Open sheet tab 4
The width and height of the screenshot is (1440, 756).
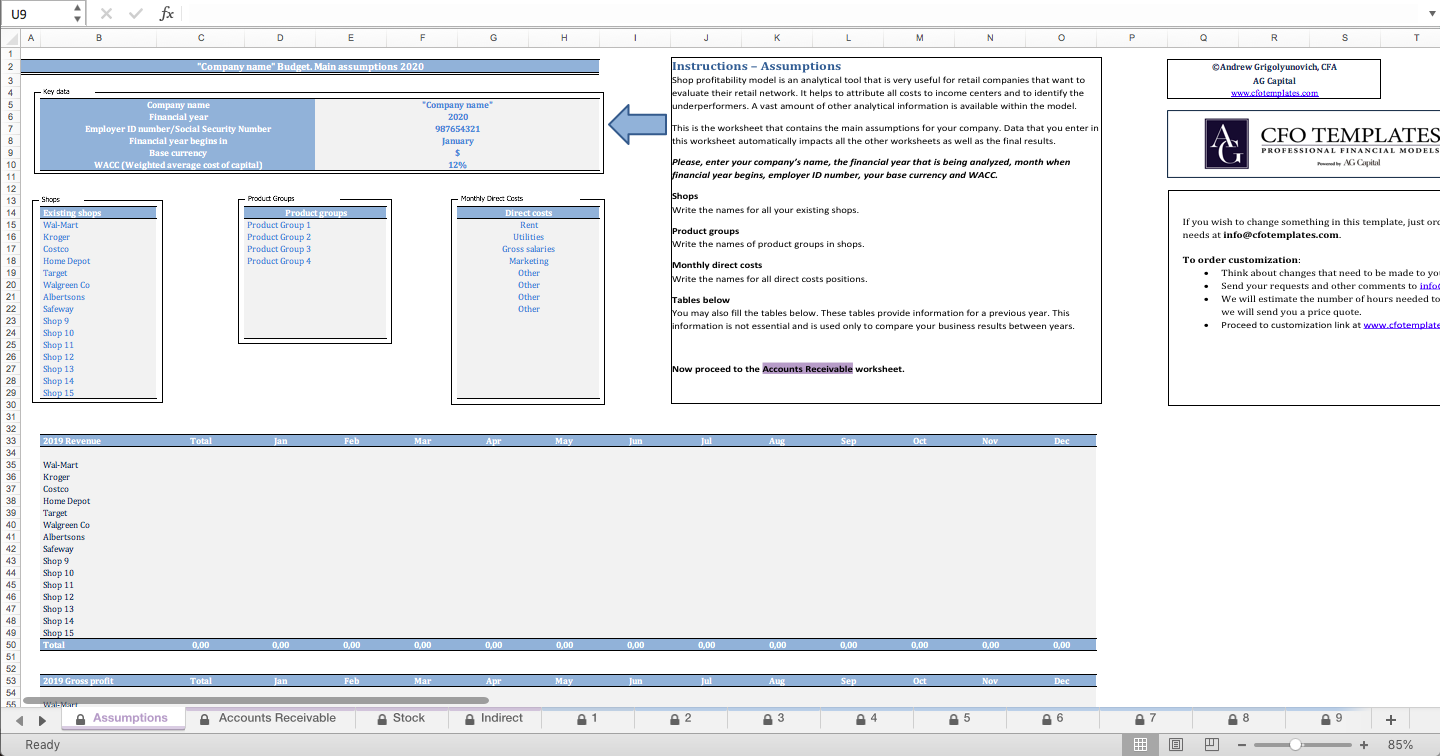[x=867, y=718]
